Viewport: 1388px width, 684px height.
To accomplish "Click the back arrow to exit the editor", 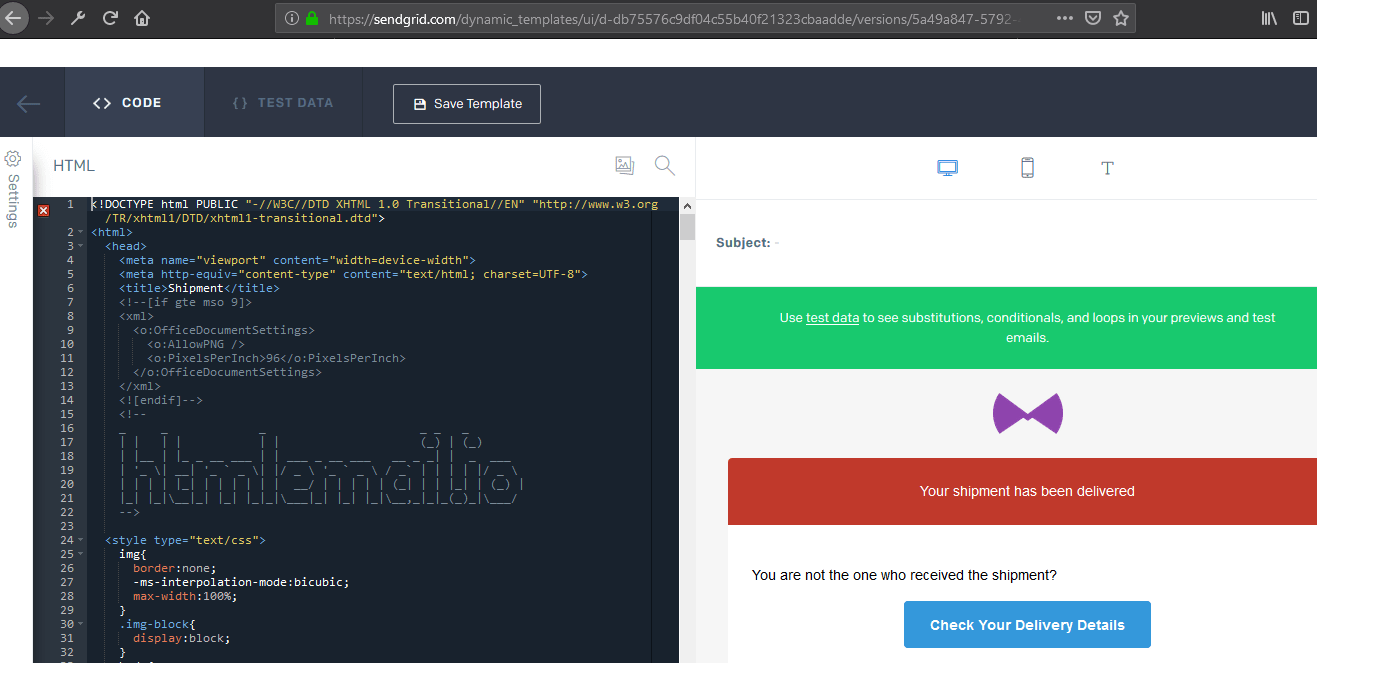I will [x=29, y=102].
